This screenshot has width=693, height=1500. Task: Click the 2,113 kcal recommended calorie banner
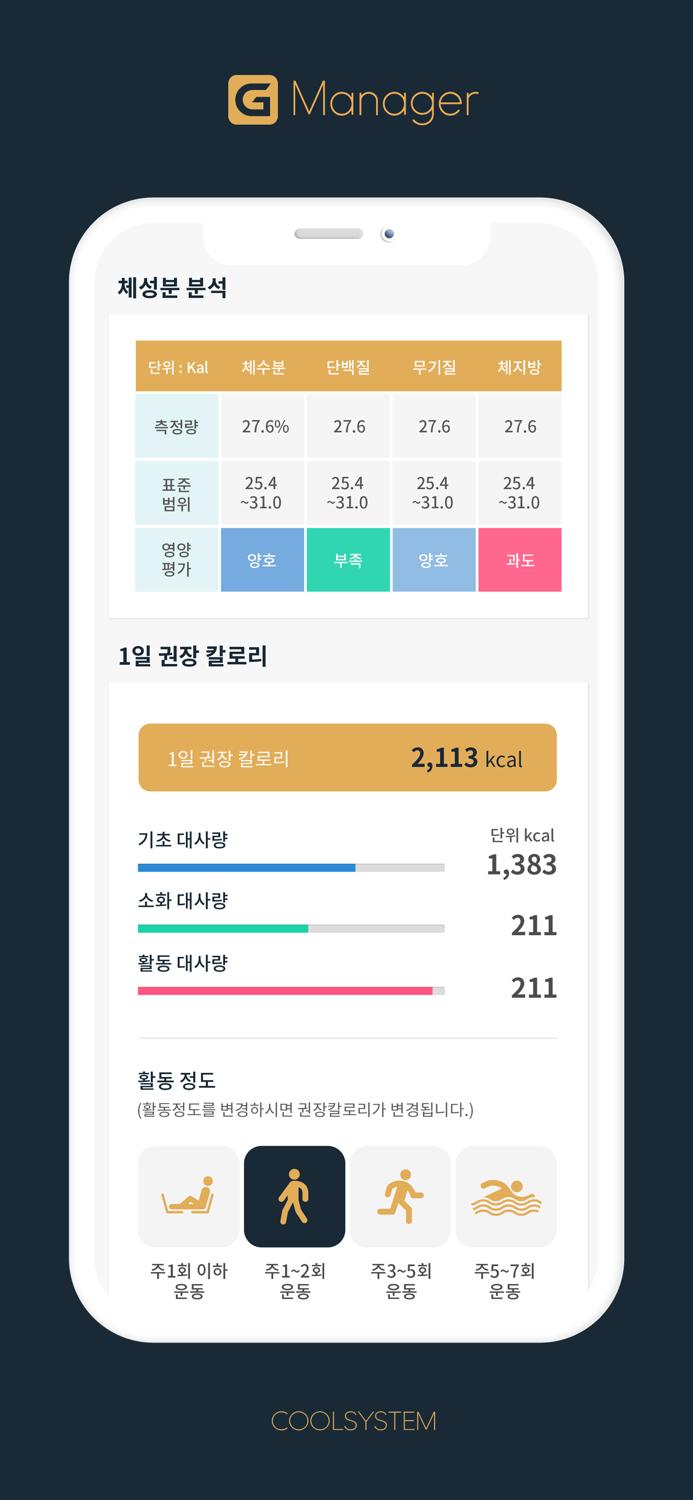coord(347,757)
